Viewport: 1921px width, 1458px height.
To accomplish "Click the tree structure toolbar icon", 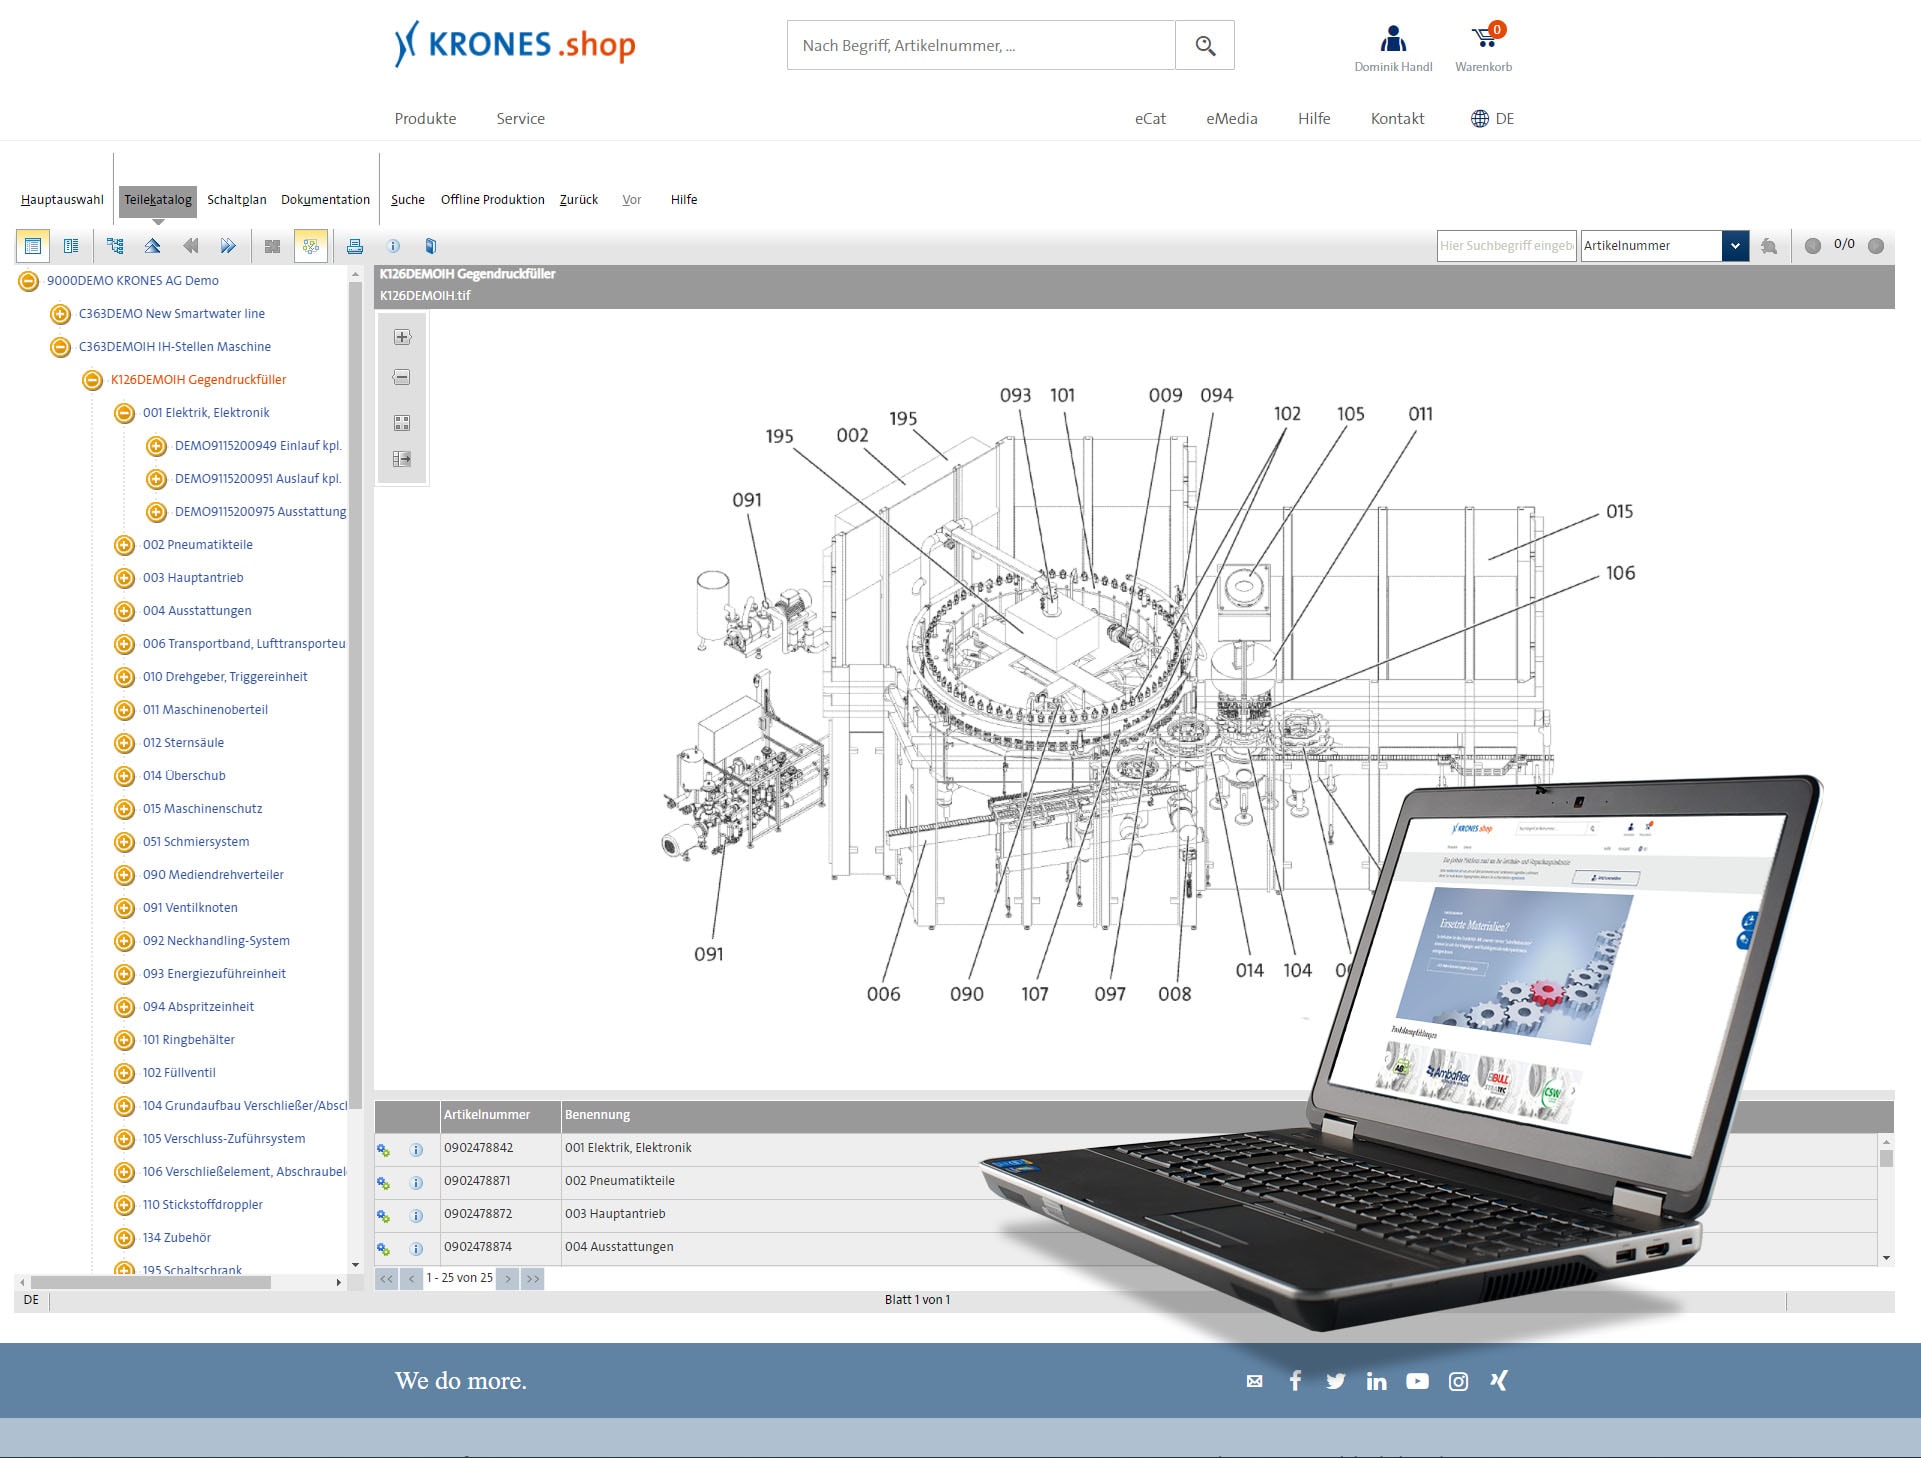I will coord(115,246).
